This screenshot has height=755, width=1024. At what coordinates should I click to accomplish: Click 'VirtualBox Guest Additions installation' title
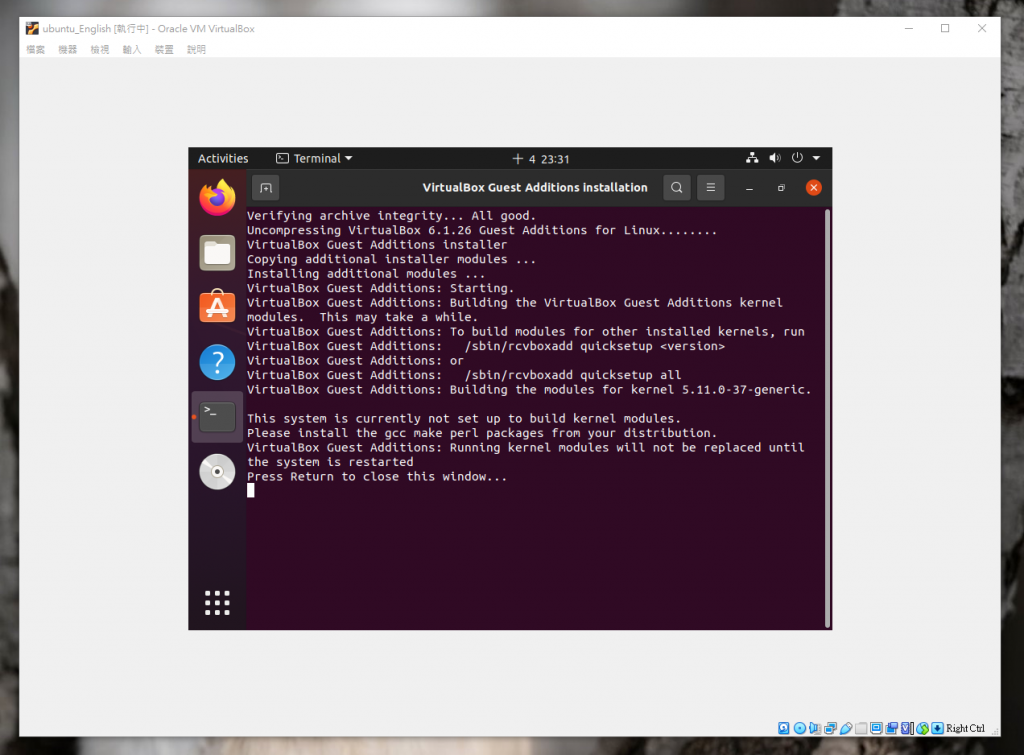535,187
